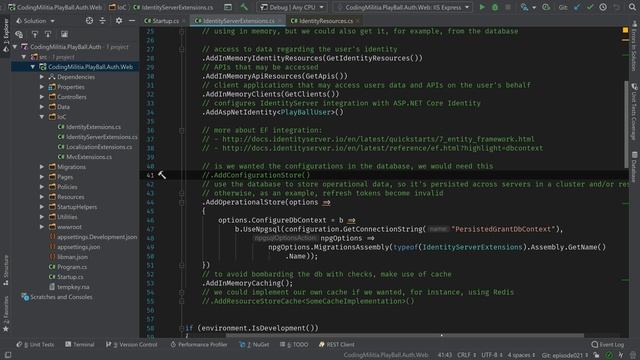Click the gray stop button in the toolbar
The image size is (640, 360).
pyautogui.click(x=508, y=7)
